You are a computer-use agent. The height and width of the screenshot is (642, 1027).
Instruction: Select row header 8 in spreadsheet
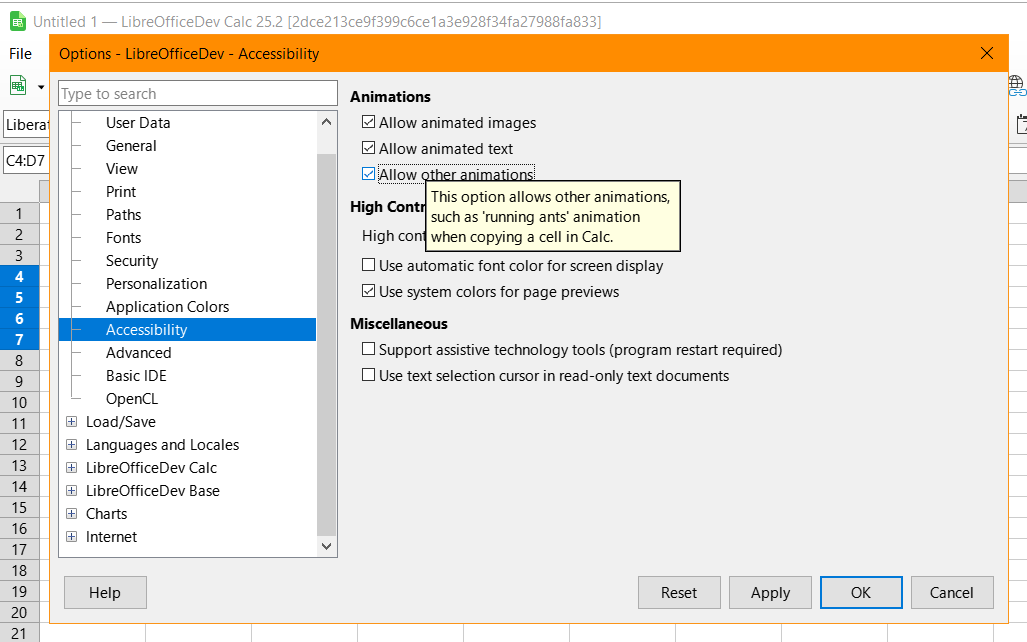coord(19,360)
